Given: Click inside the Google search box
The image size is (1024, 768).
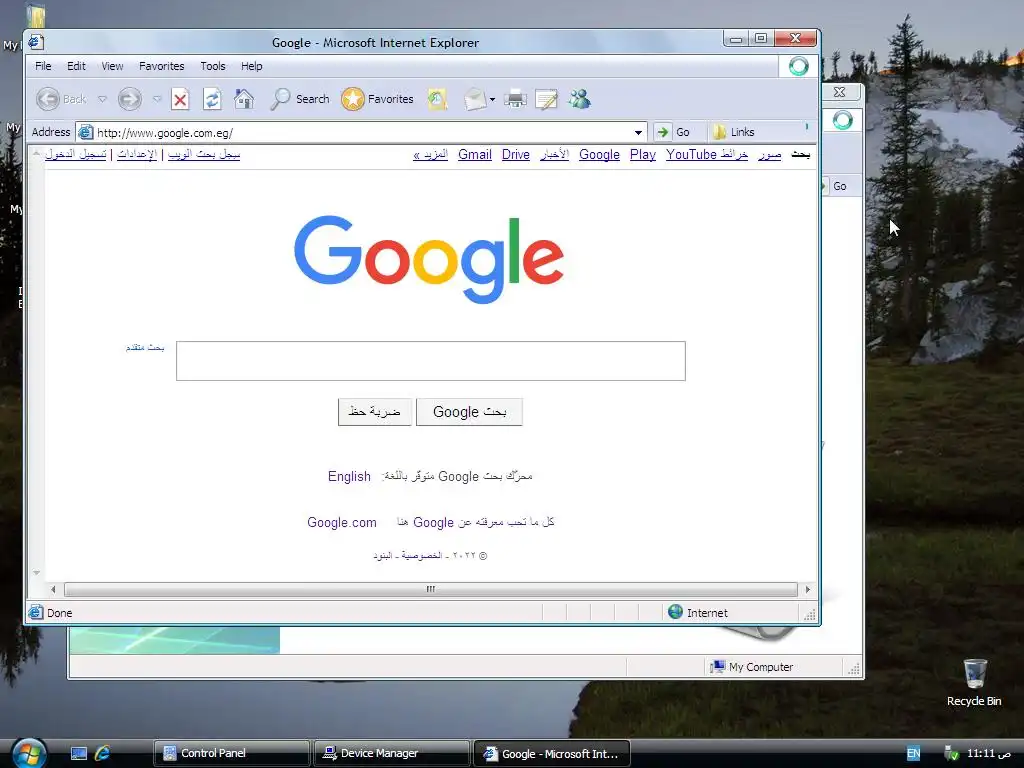Looking at the screenshot, I should click(x=431, y=360).
